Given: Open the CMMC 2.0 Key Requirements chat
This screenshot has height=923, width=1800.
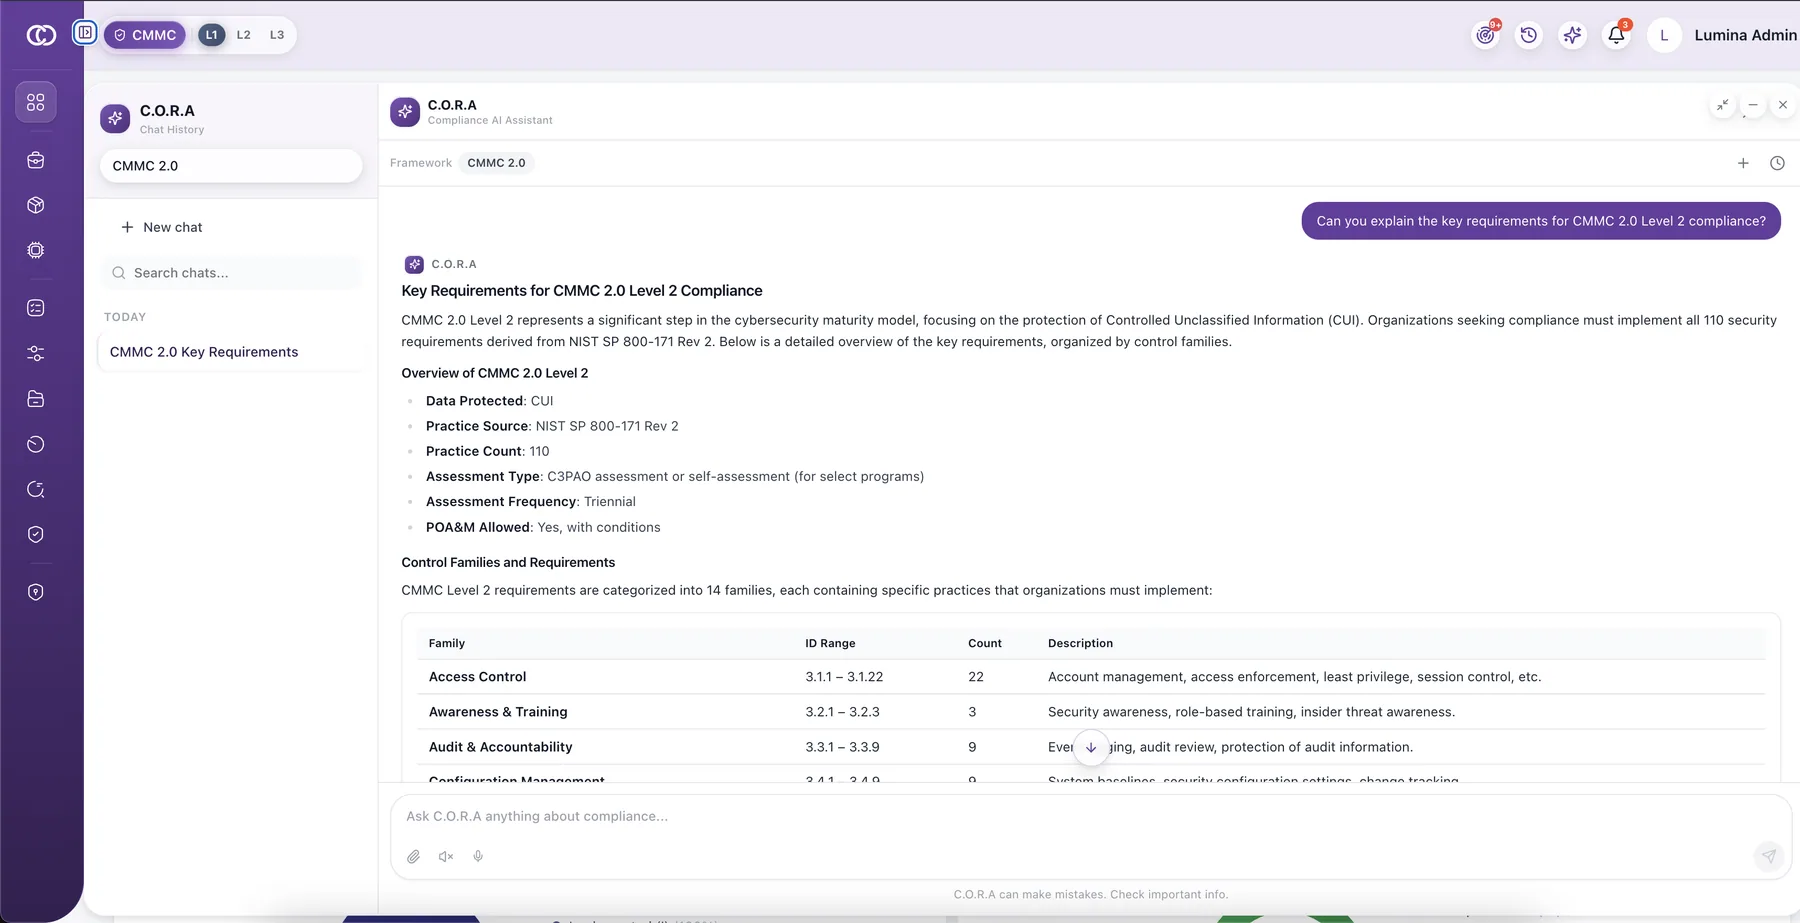Looking at the screenshot, I should point(231,352).
